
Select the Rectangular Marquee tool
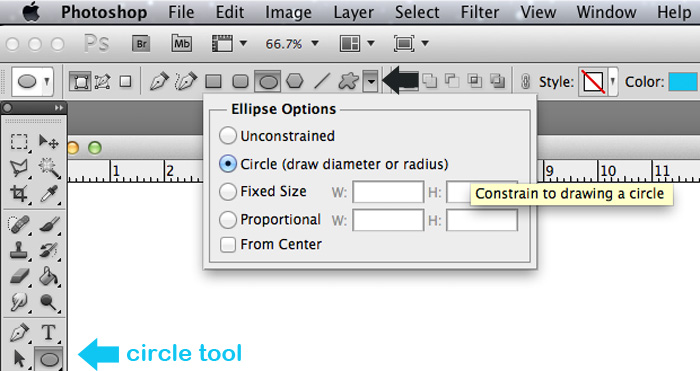(19, 142)
